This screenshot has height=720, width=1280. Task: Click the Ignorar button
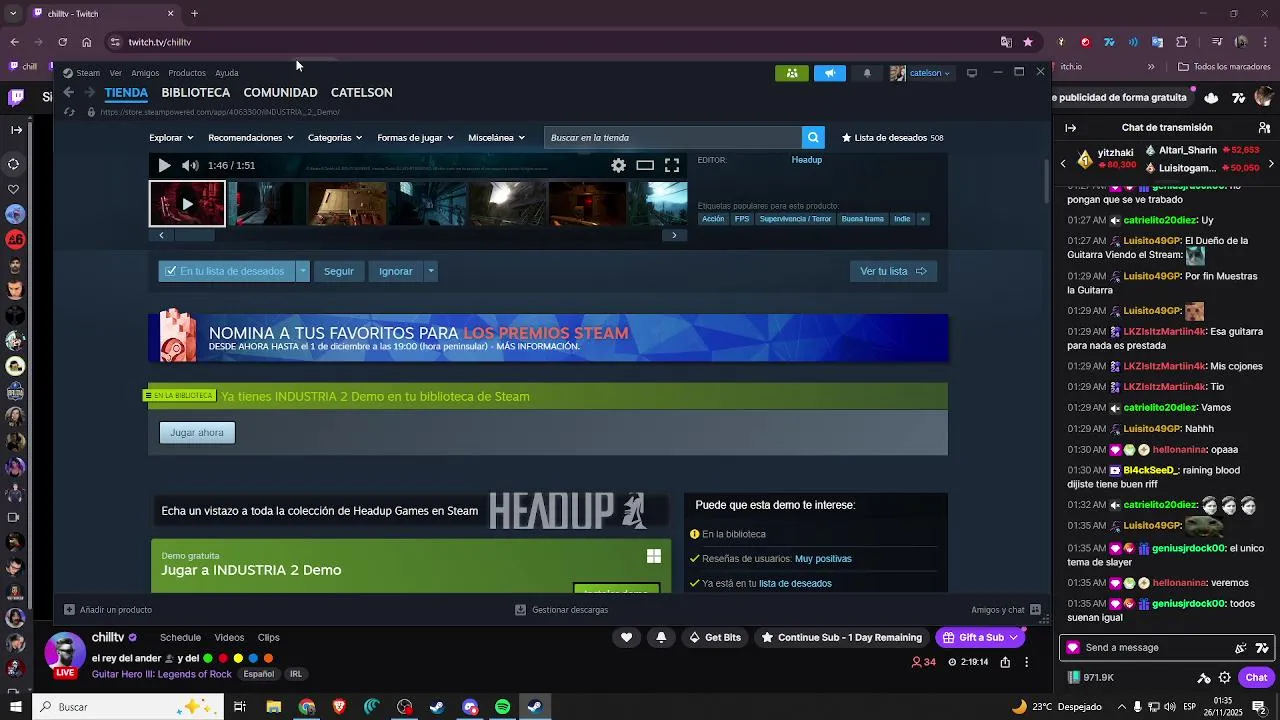[x=396, y=271]
